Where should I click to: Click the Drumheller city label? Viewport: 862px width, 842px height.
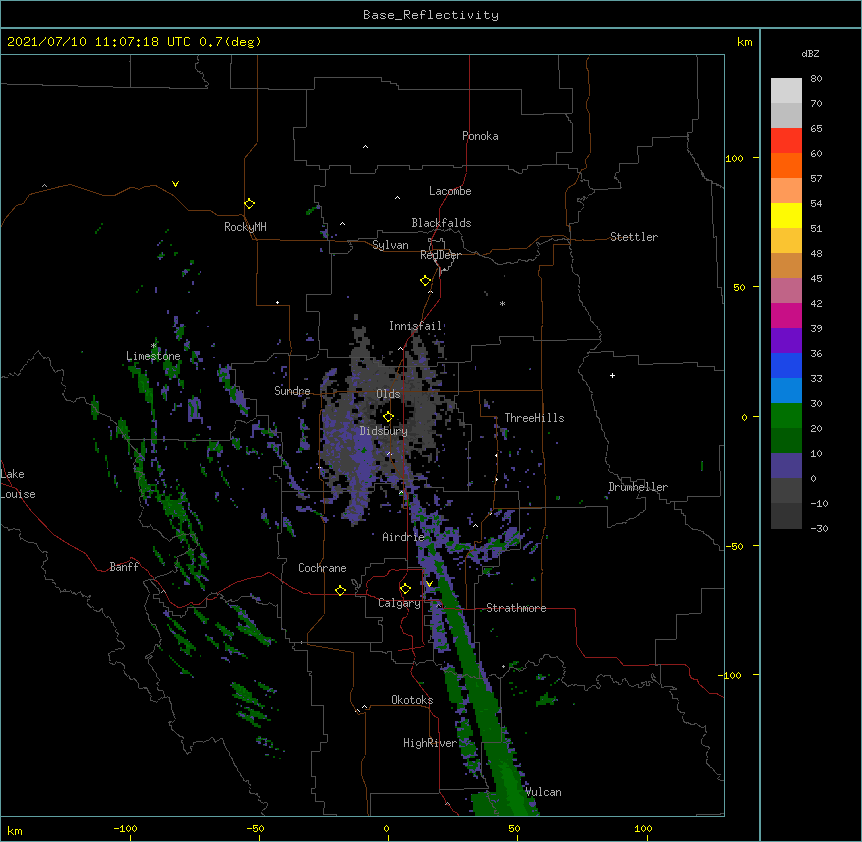tap(638, 487)
